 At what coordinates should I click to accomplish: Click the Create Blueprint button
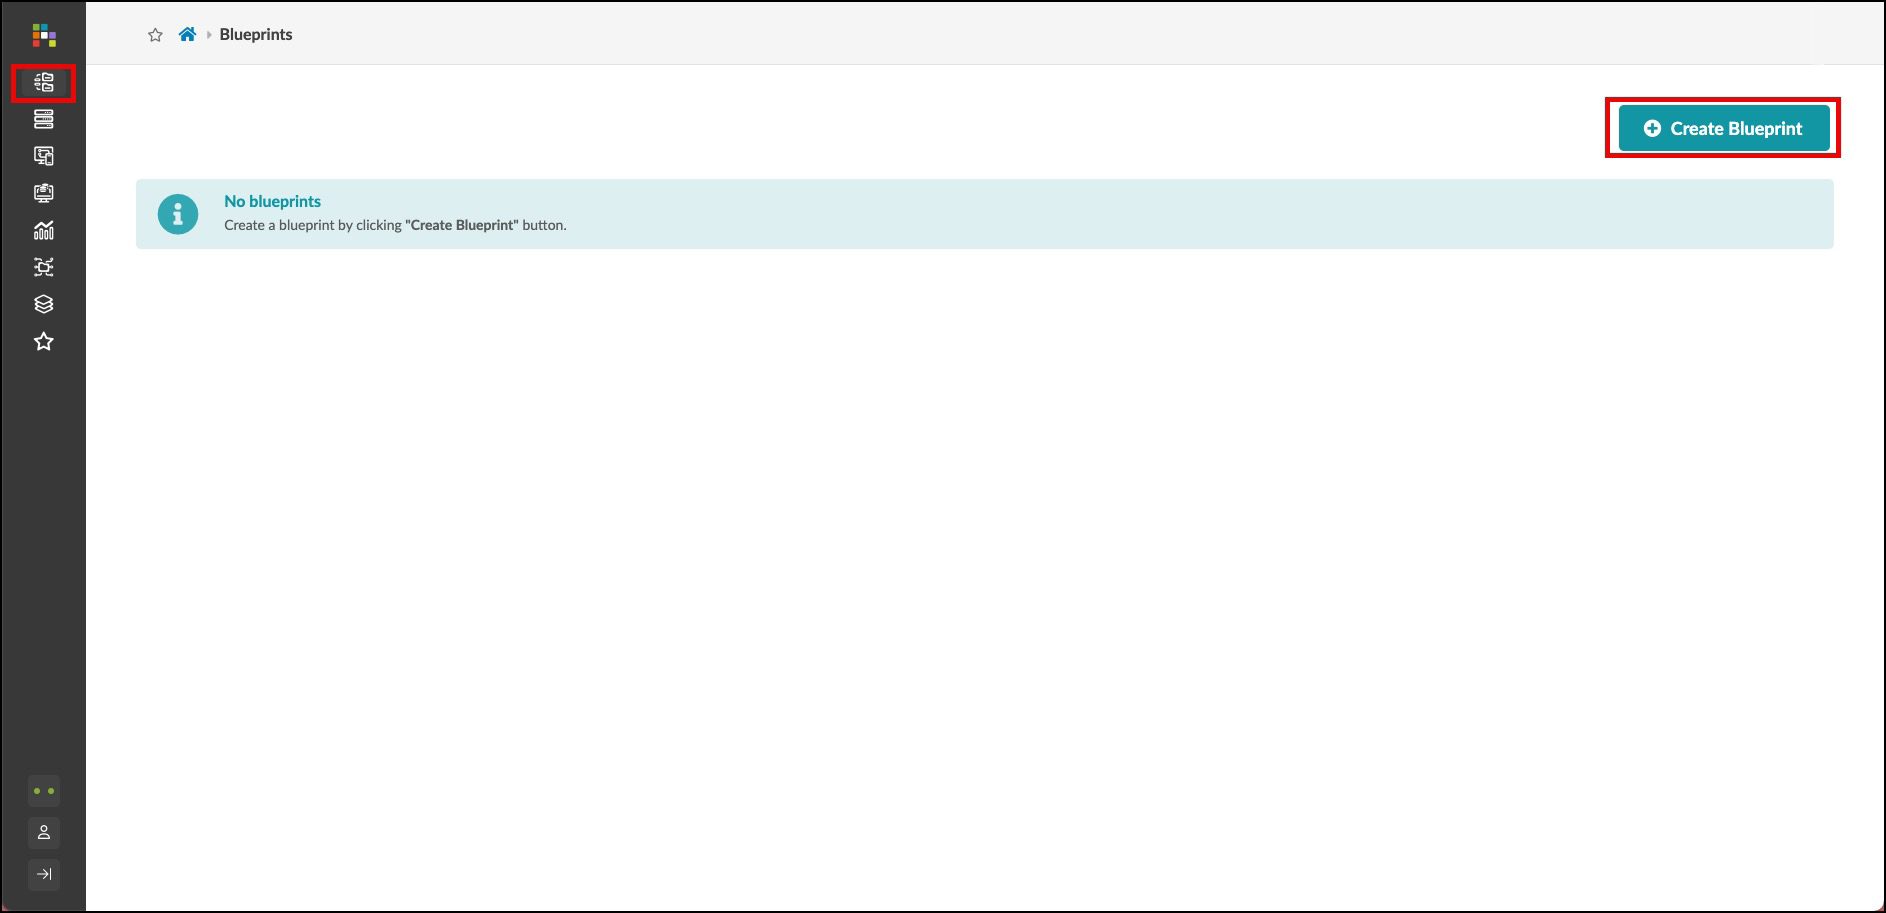pyautogui.click(x=1723, y=128)
